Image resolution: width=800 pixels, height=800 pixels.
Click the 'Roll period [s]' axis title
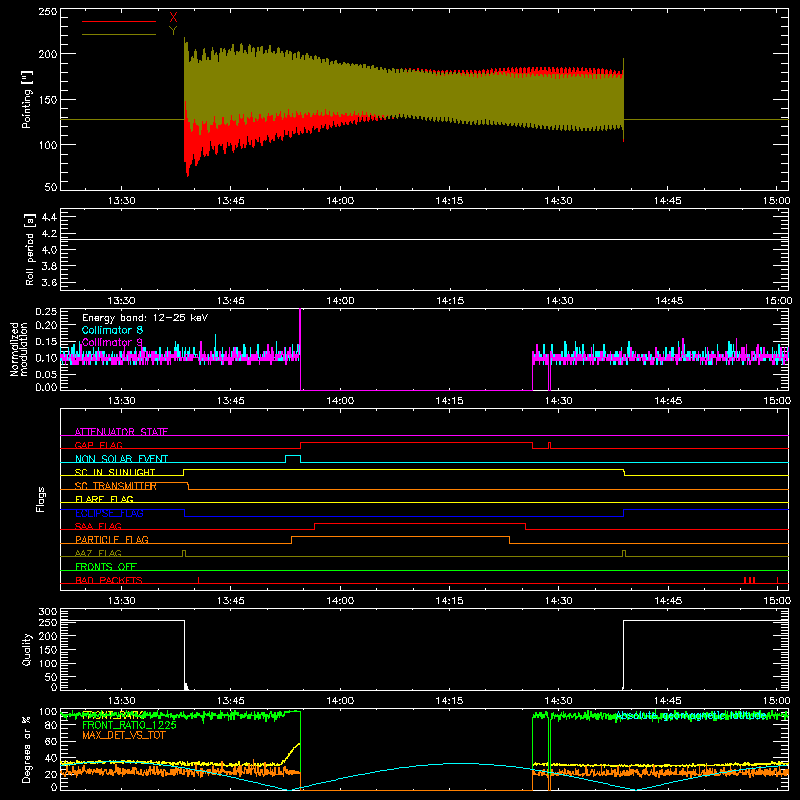[x=30, y=249]
